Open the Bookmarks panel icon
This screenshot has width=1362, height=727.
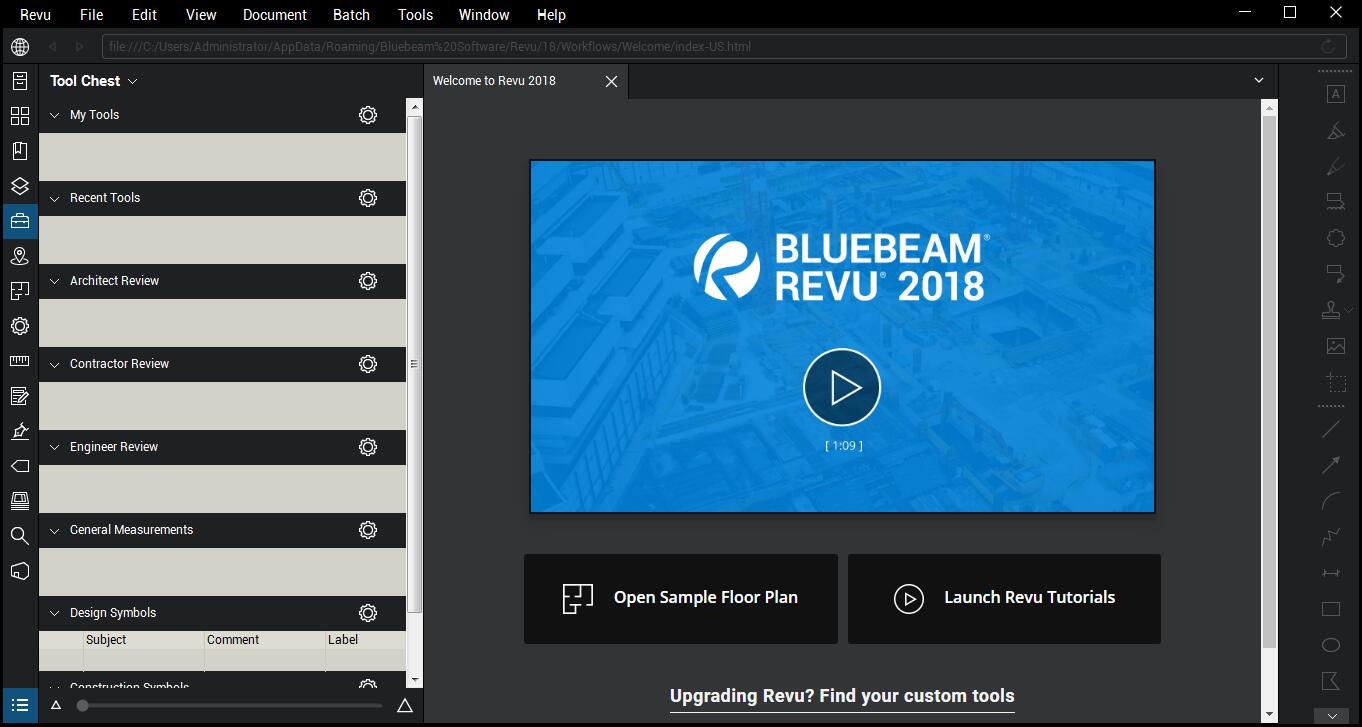[x=19, y=151]
